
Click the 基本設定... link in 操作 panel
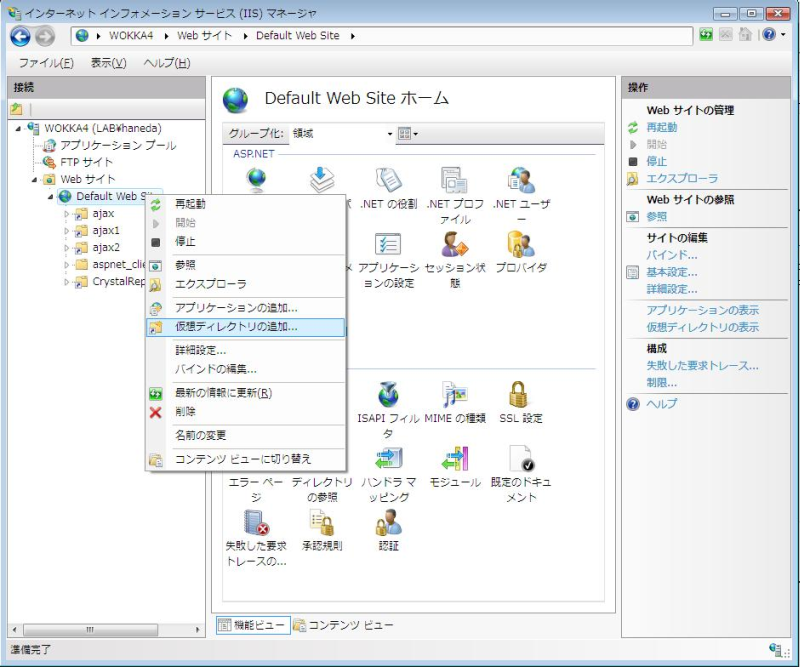(x=671, y=272)
